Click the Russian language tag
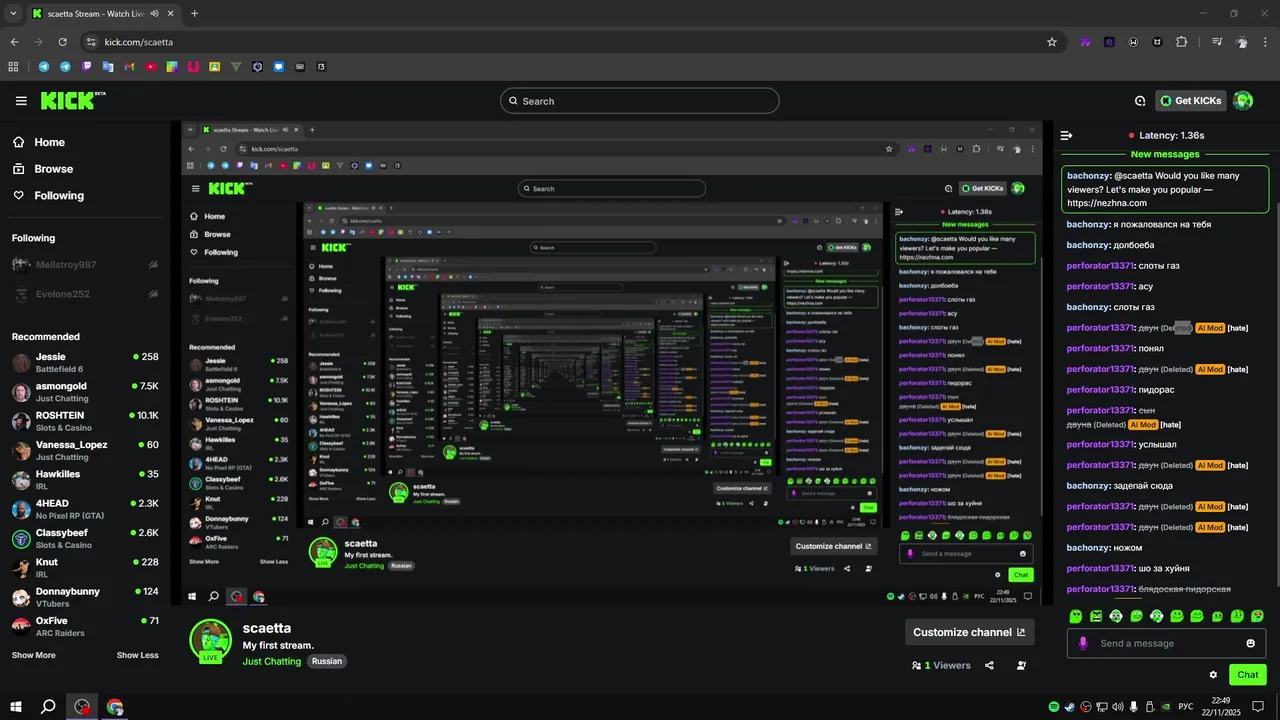The height and width of the screenshot is (720, 1280). [x=326, y=661]
